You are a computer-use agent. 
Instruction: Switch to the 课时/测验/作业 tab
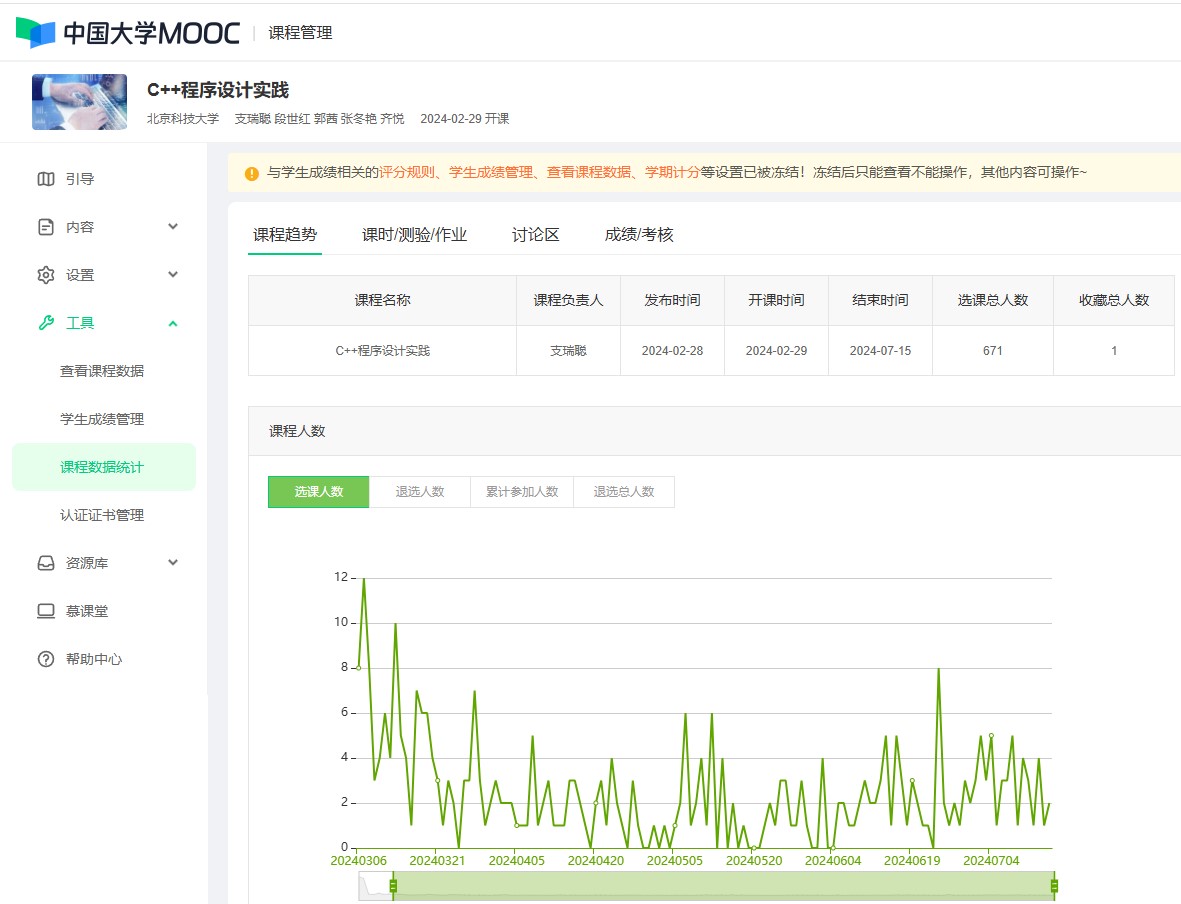414,235
